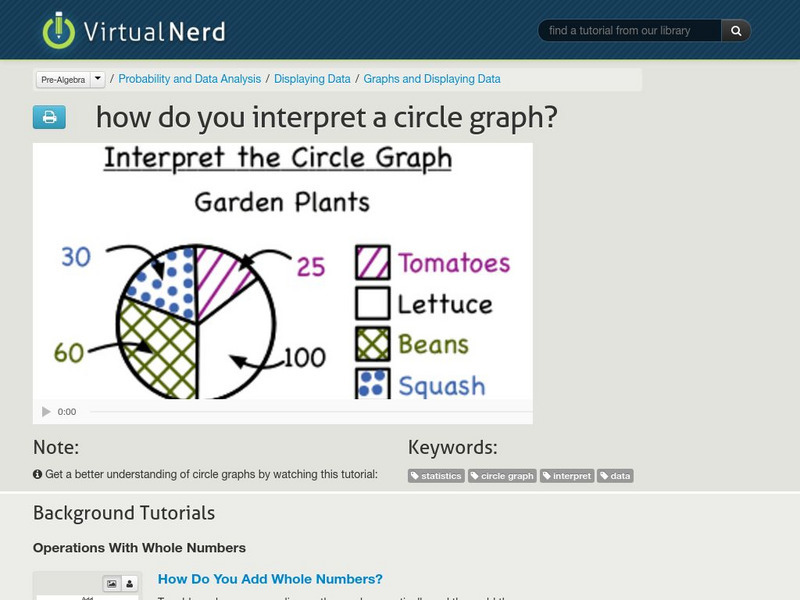Viewport: 800px width, 600px height.
Task: Click the image view icon on tutorial thumbnail
Action: tap(113, 584)
